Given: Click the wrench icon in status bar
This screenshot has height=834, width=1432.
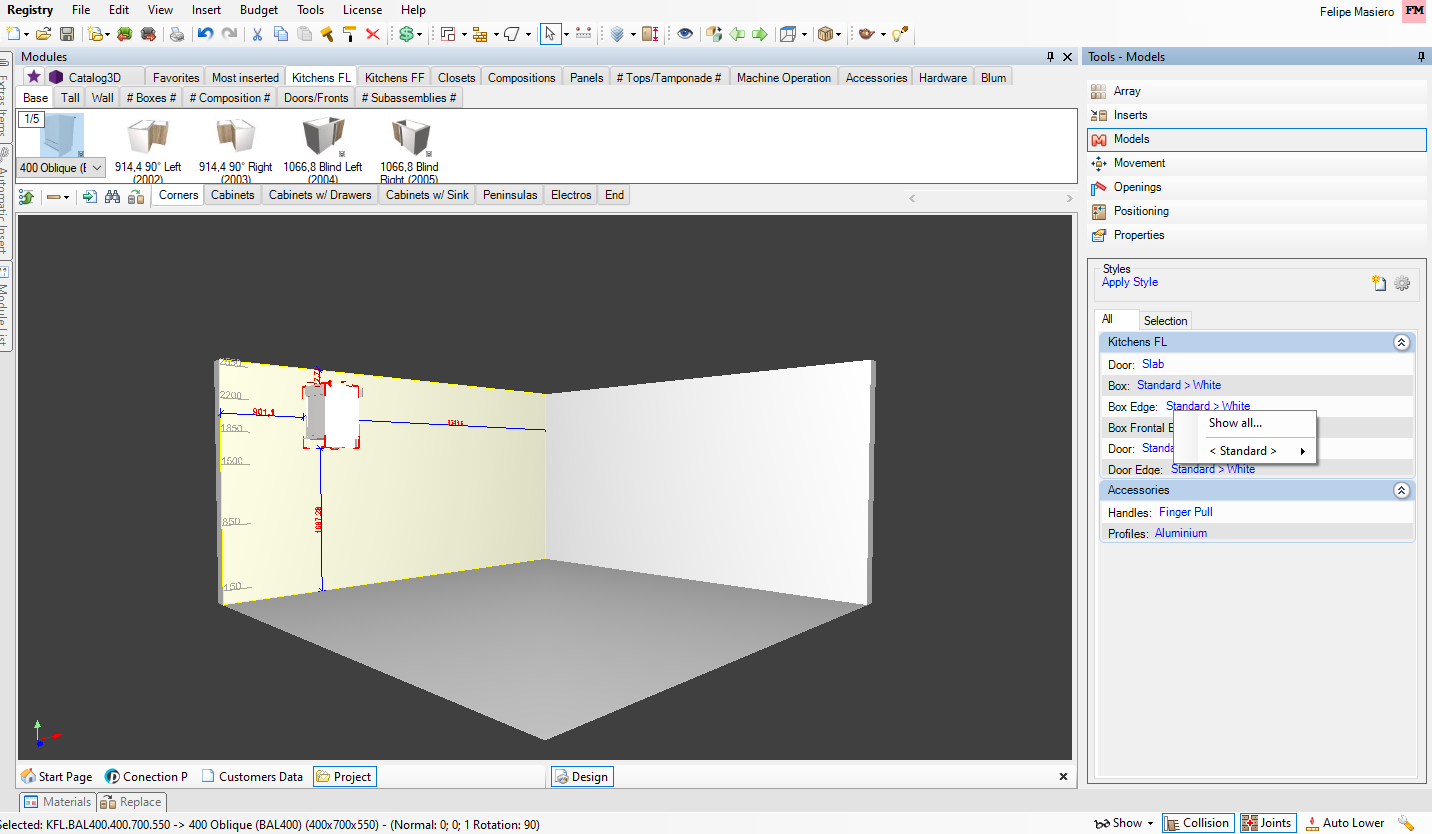Looking at the screenshot, I should click(x=1406, y=823).
